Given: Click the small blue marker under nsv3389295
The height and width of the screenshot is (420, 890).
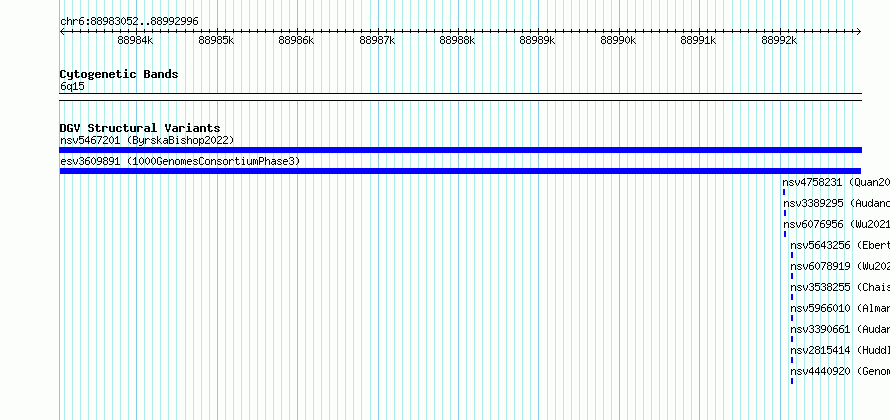Looking at the screenshot, I should click(x=785, y=213).
